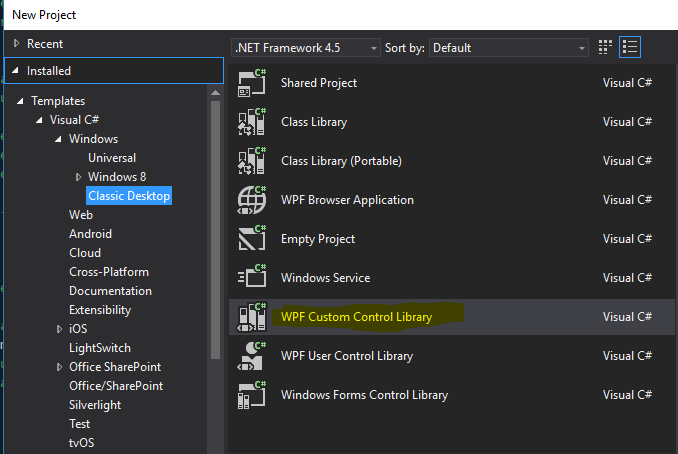
Task: Open the Sort by Default dropdown
Action: (x=510, y=47)
